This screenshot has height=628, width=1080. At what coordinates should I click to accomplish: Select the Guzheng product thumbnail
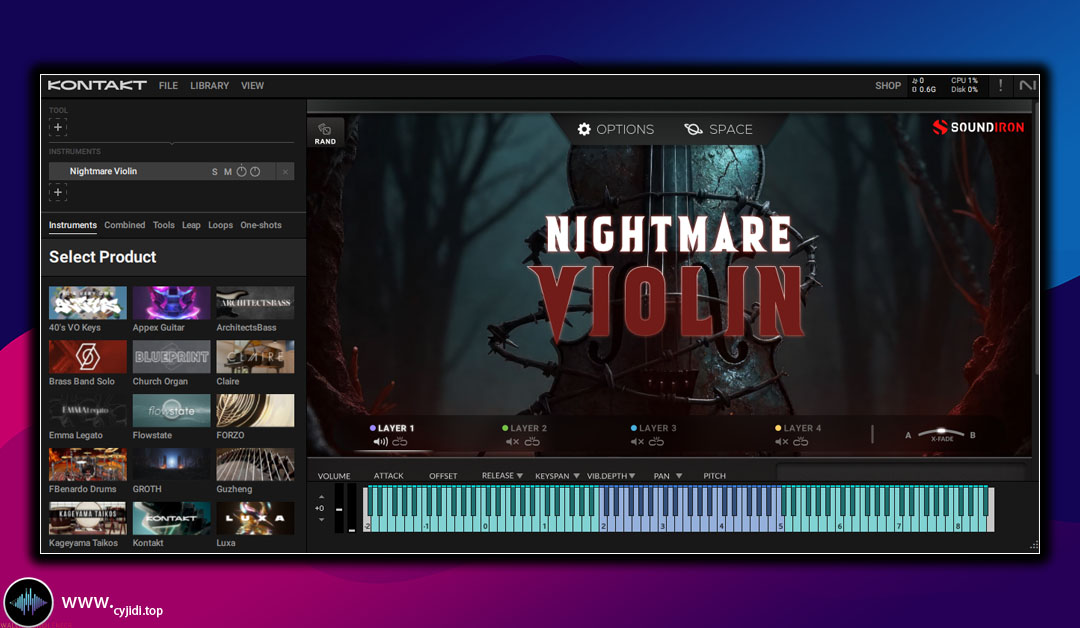tap(255, 464)
